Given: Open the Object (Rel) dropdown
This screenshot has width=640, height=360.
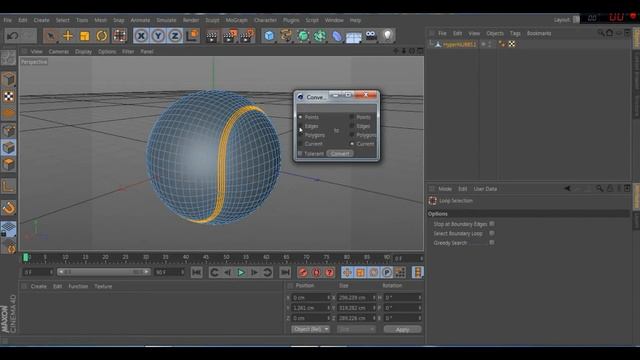Looking at the screenshot, I should click(x=310, y=329).
